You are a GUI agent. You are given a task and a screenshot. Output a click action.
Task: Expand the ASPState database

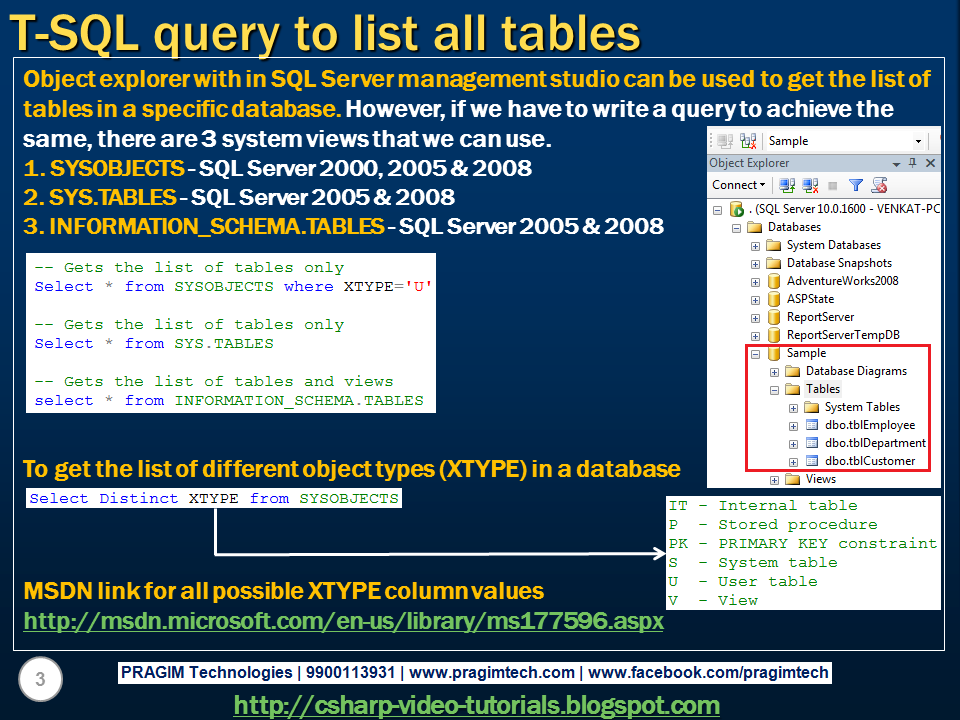[756, 301]
